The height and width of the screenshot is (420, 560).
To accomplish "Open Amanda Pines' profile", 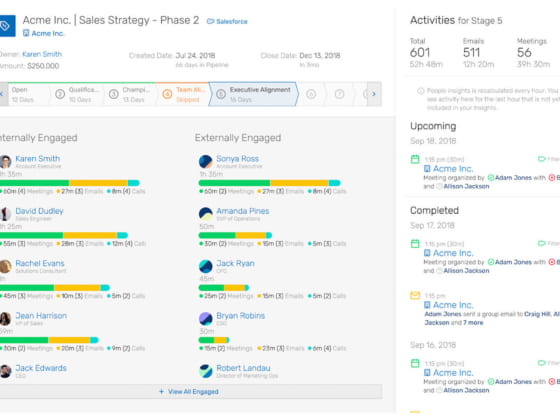I will pyautogui.click(x=242, y=211).
